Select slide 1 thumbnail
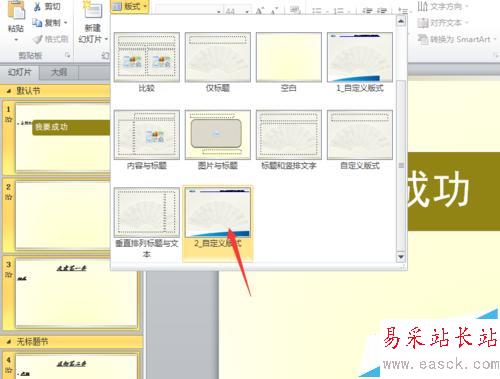The height and width of the screenshot is (379, 500). pos(63,137)
